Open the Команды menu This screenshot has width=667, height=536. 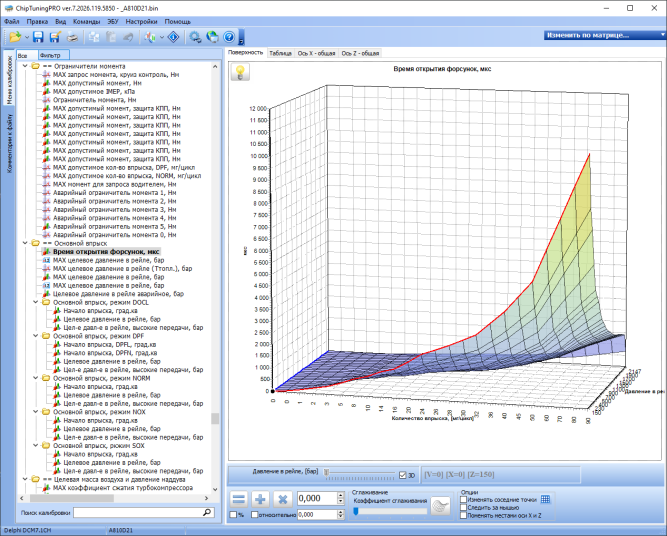click(x=86, y=22)
